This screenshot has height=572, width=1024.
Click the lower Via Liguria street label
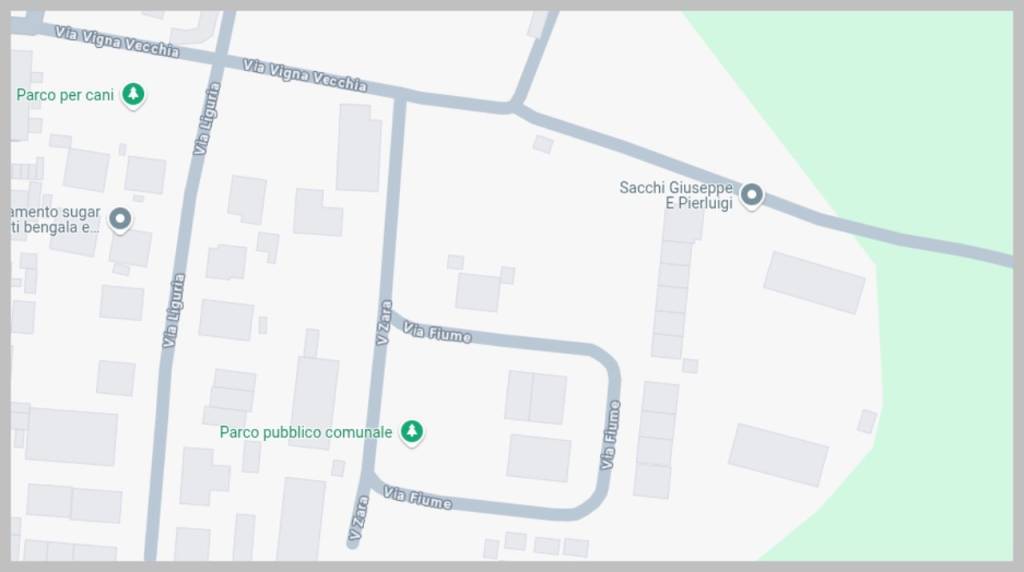click(x=174, y=311)
